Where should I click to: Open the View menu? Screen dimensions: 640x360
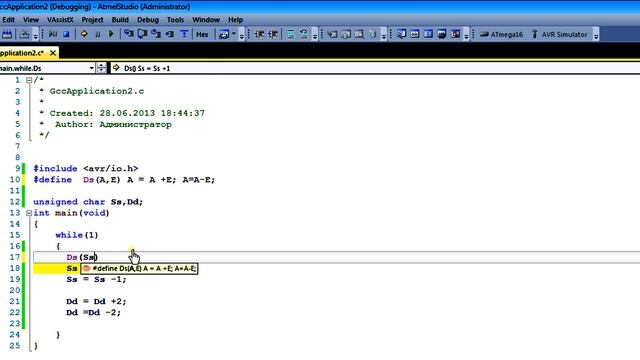[31, 20]
